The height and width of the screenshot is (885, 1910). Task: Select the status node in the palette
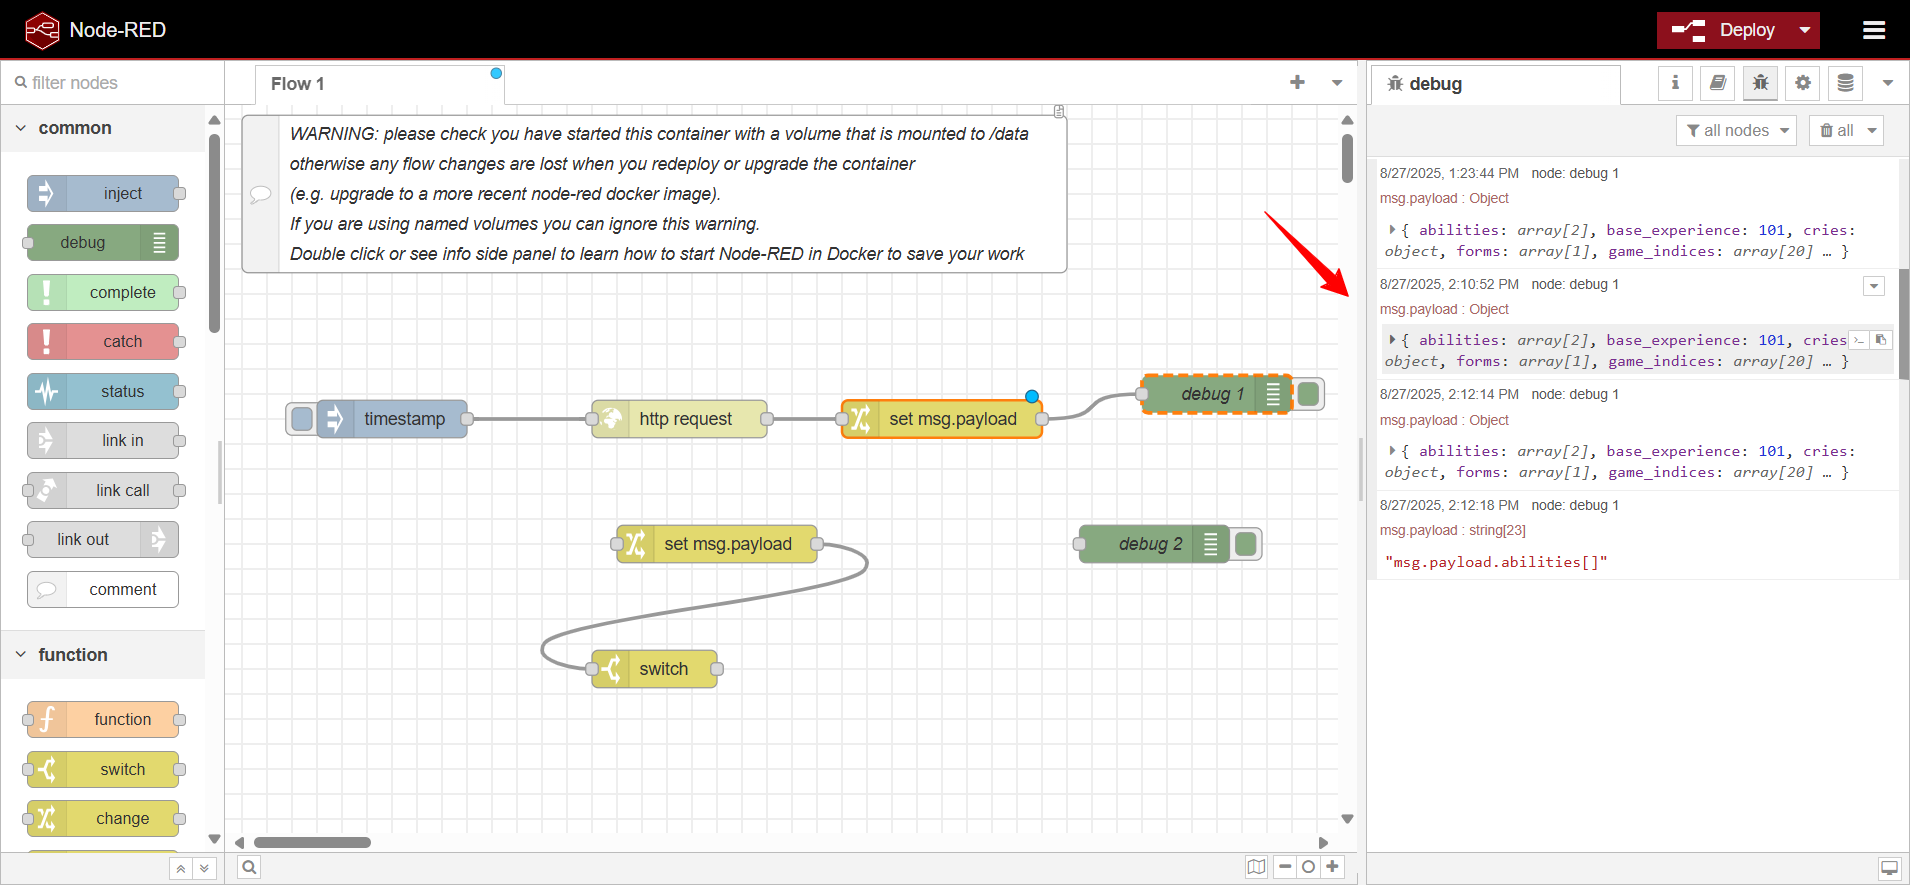[x=104, y=391]
